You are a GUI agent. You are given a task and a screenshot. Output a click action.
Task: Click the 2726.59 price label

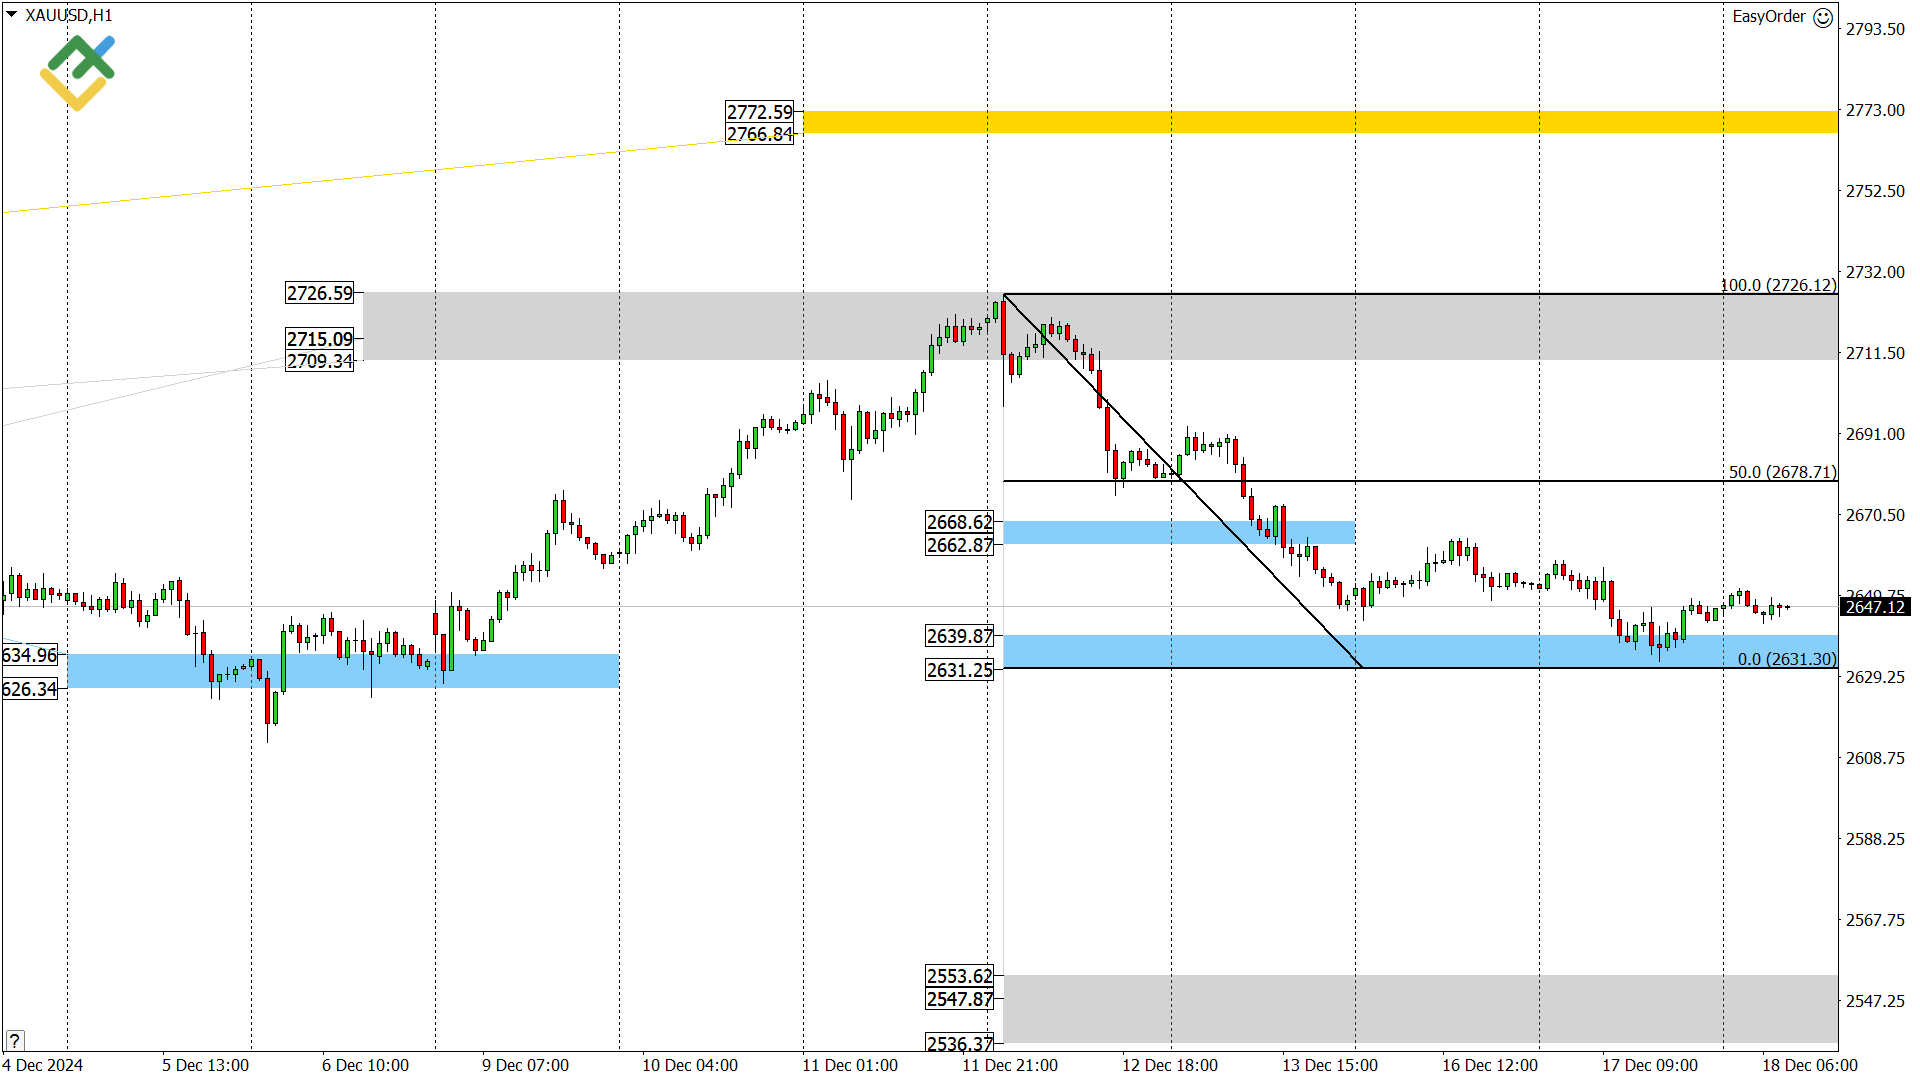[x=319, y=293]
